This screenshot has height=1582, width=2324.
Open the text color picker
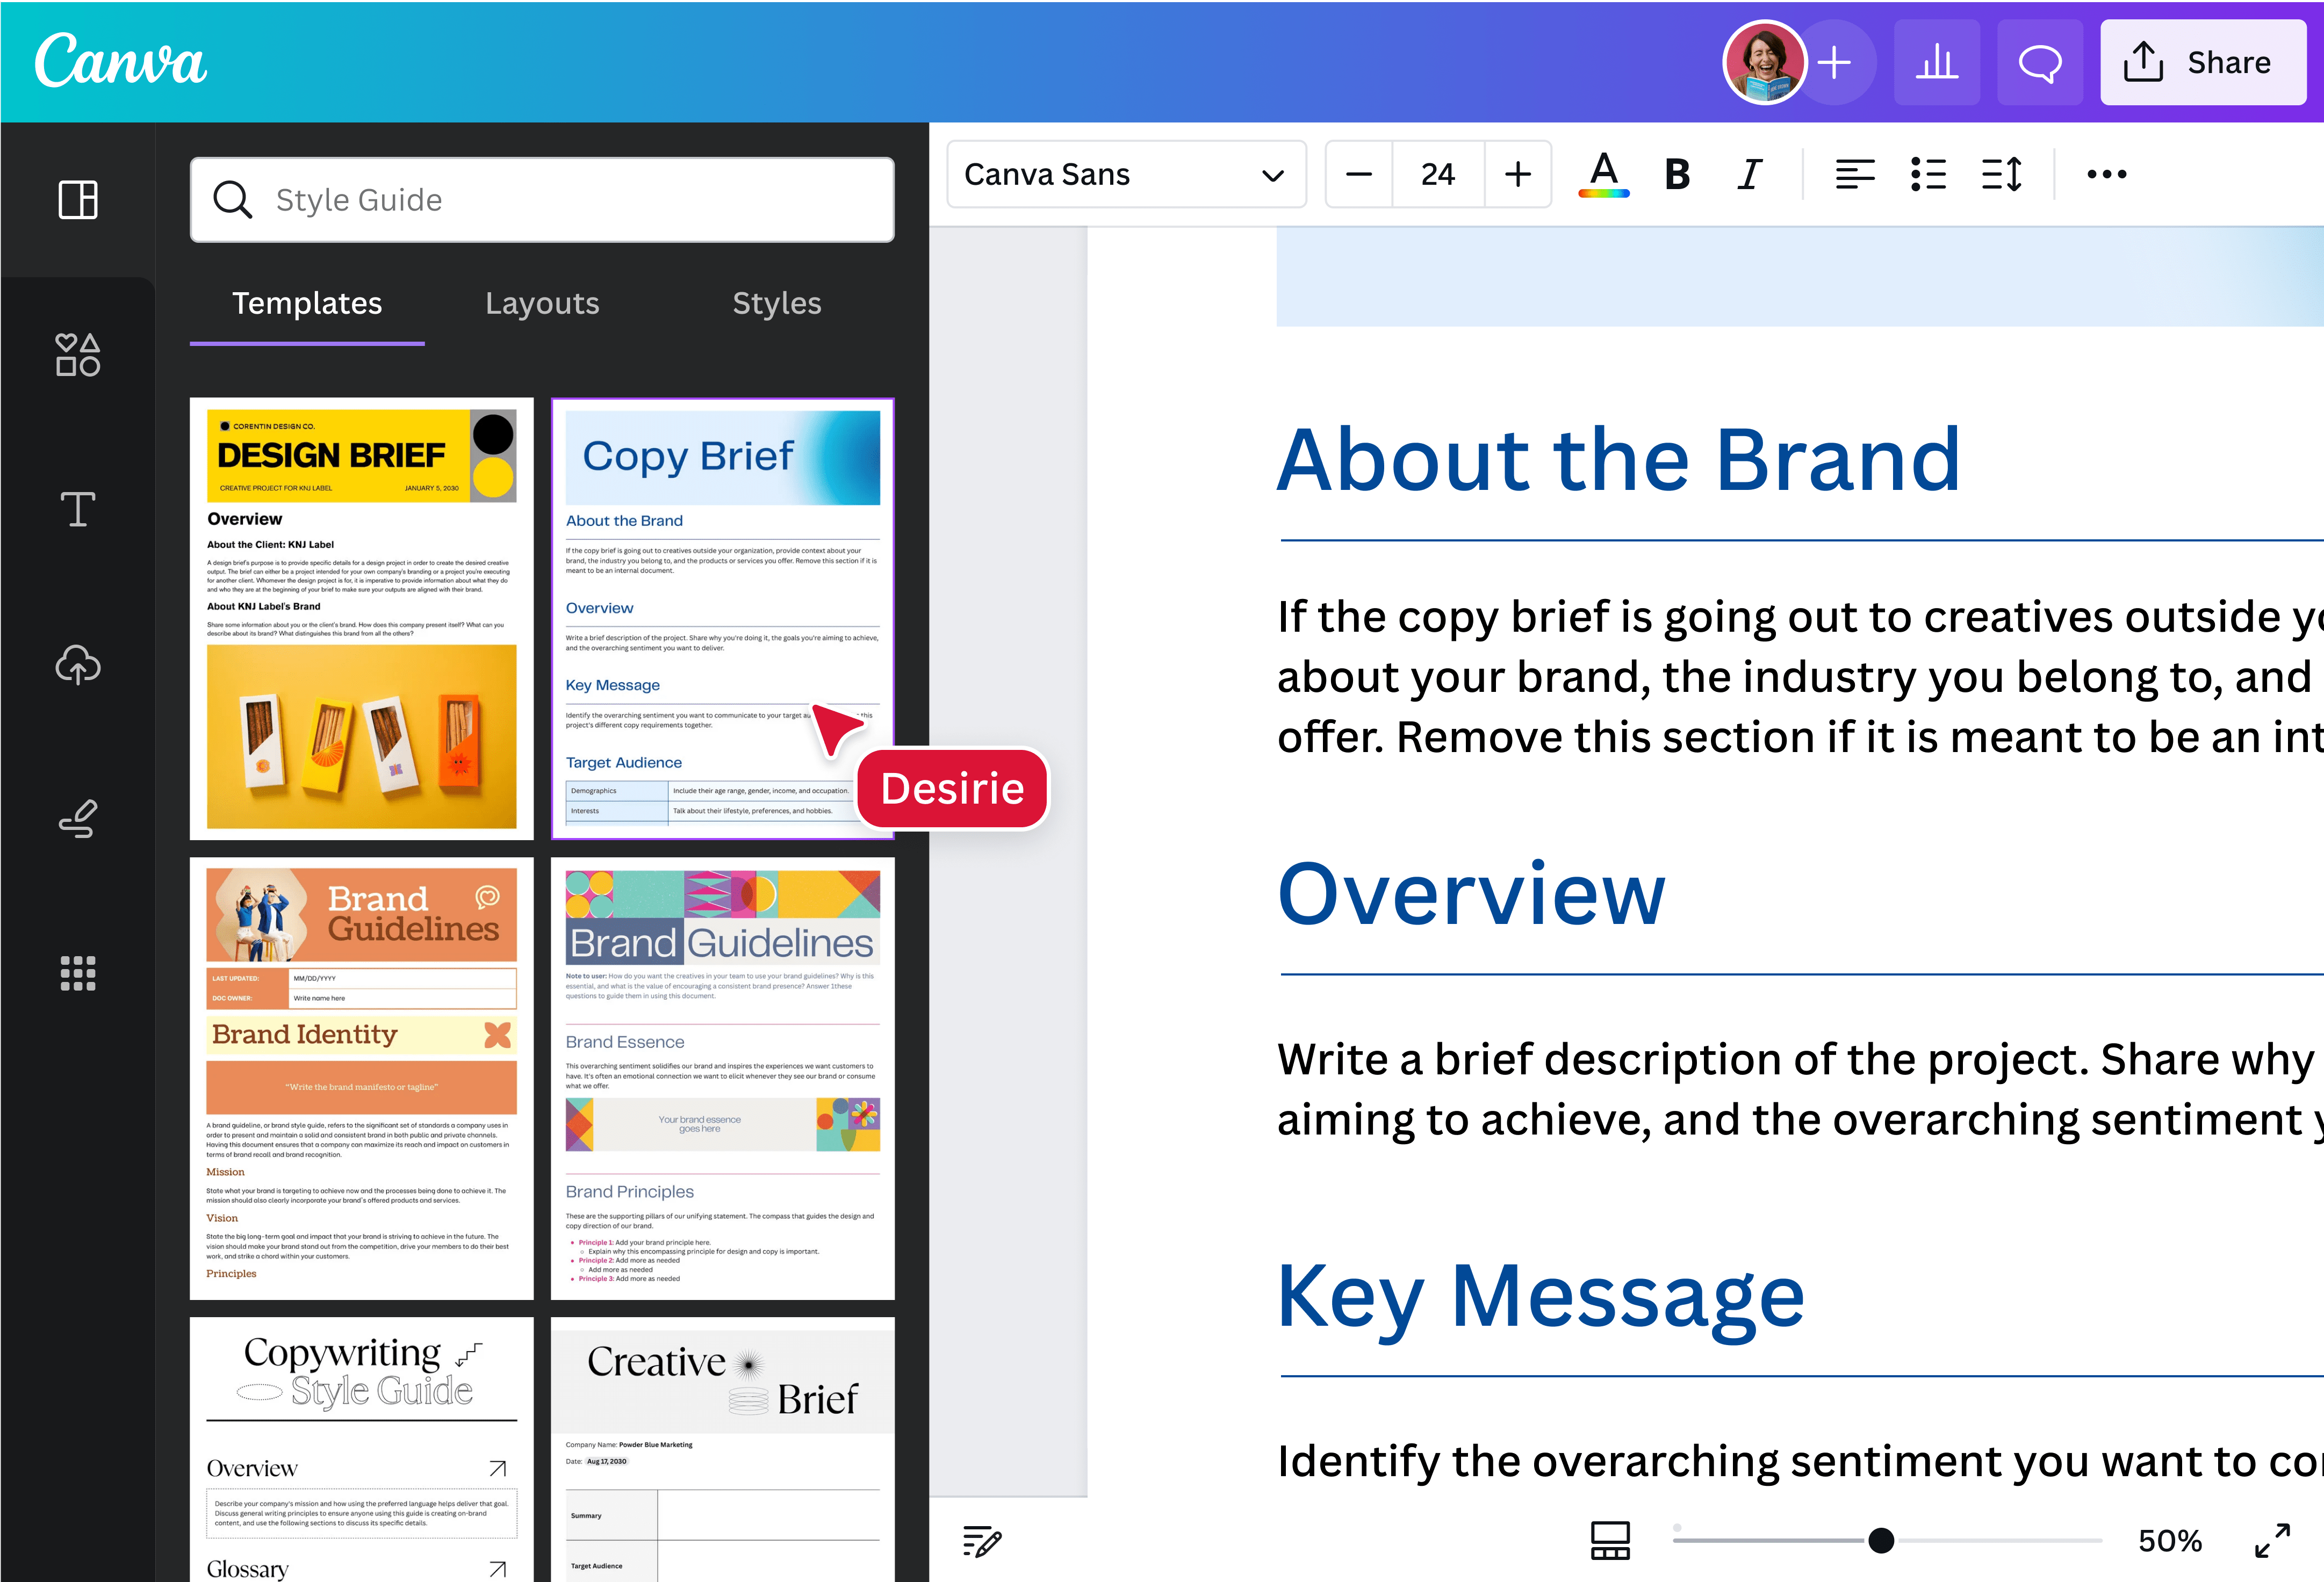coord(1602,174)
